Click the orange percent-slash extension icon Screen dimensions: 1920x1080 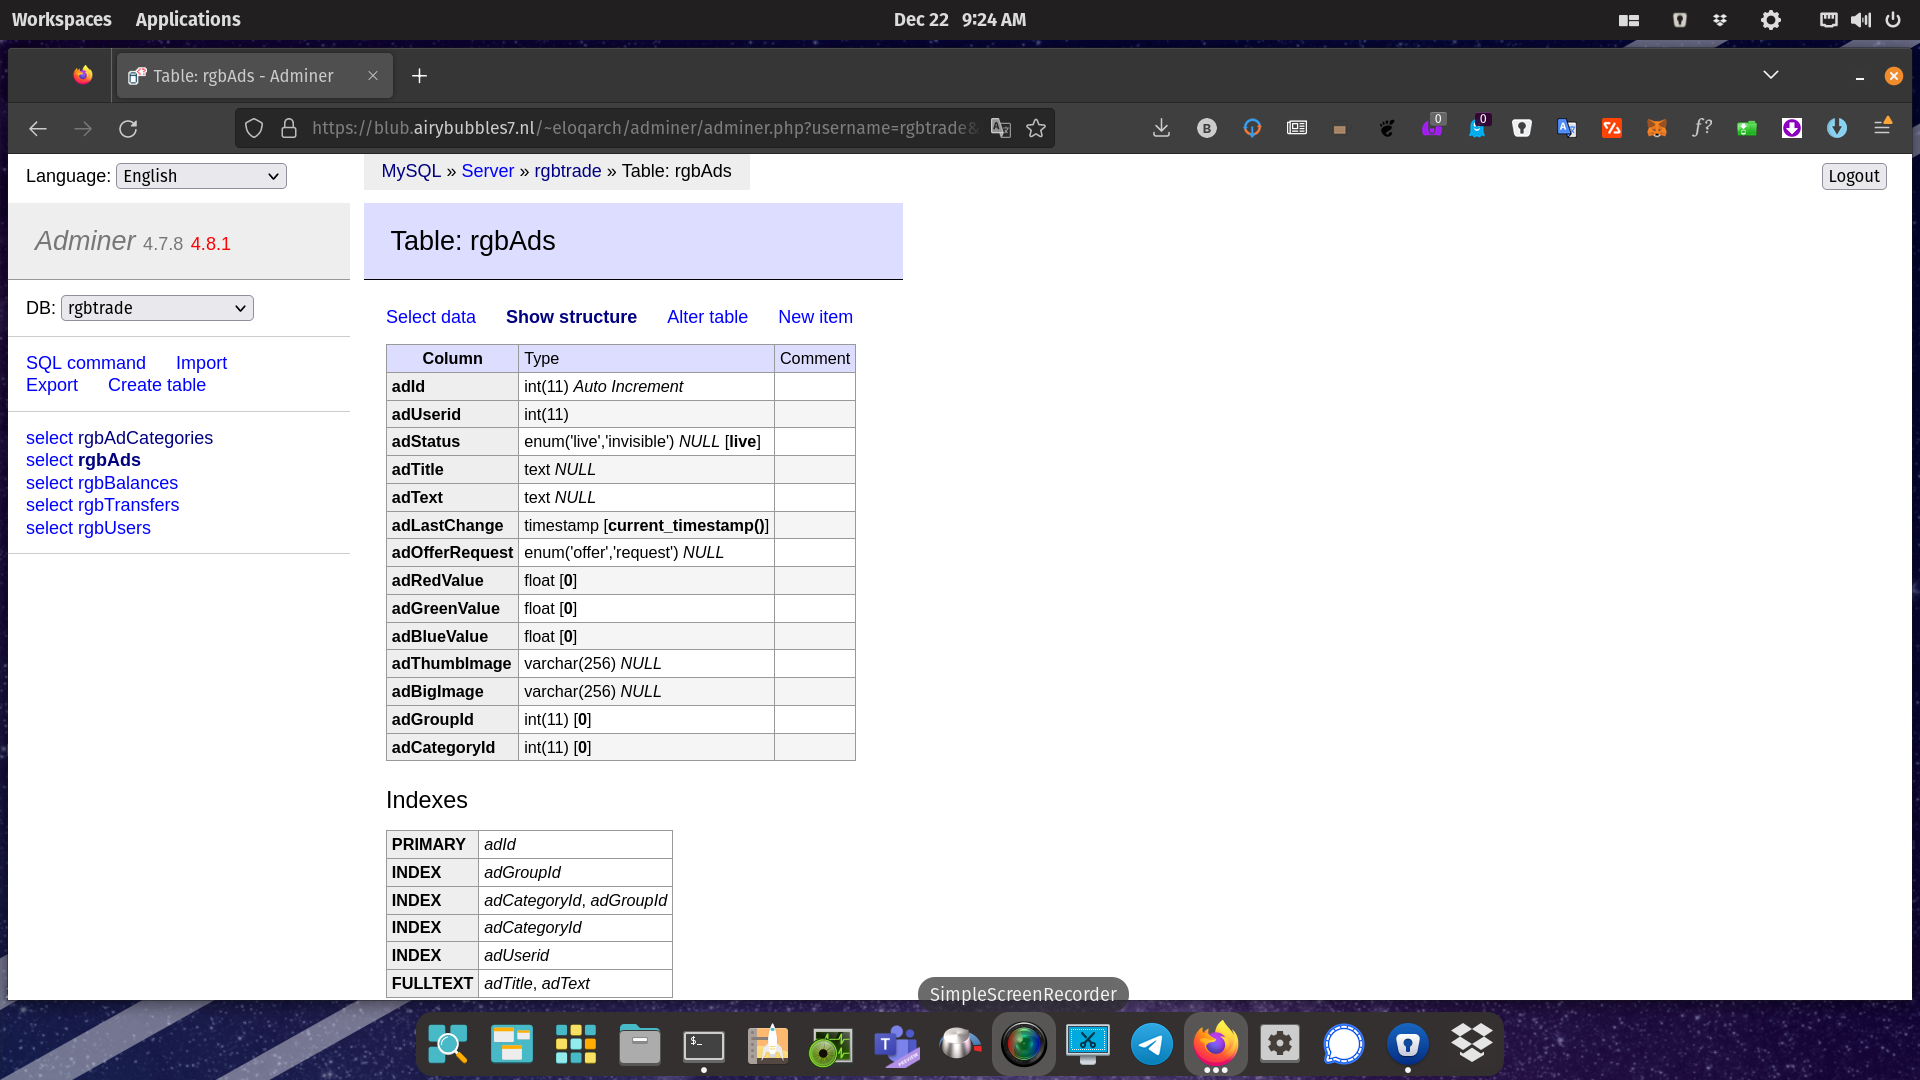1612,128
